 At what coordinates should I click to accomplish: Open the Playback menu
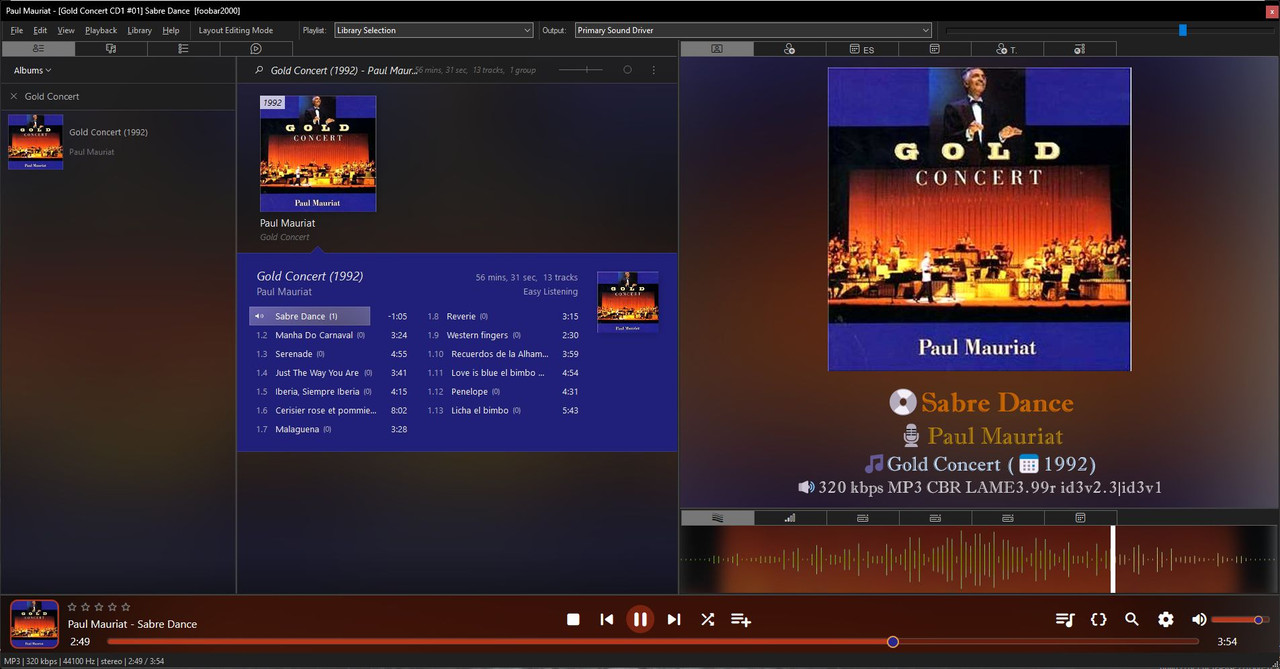[x=101, y=30]
